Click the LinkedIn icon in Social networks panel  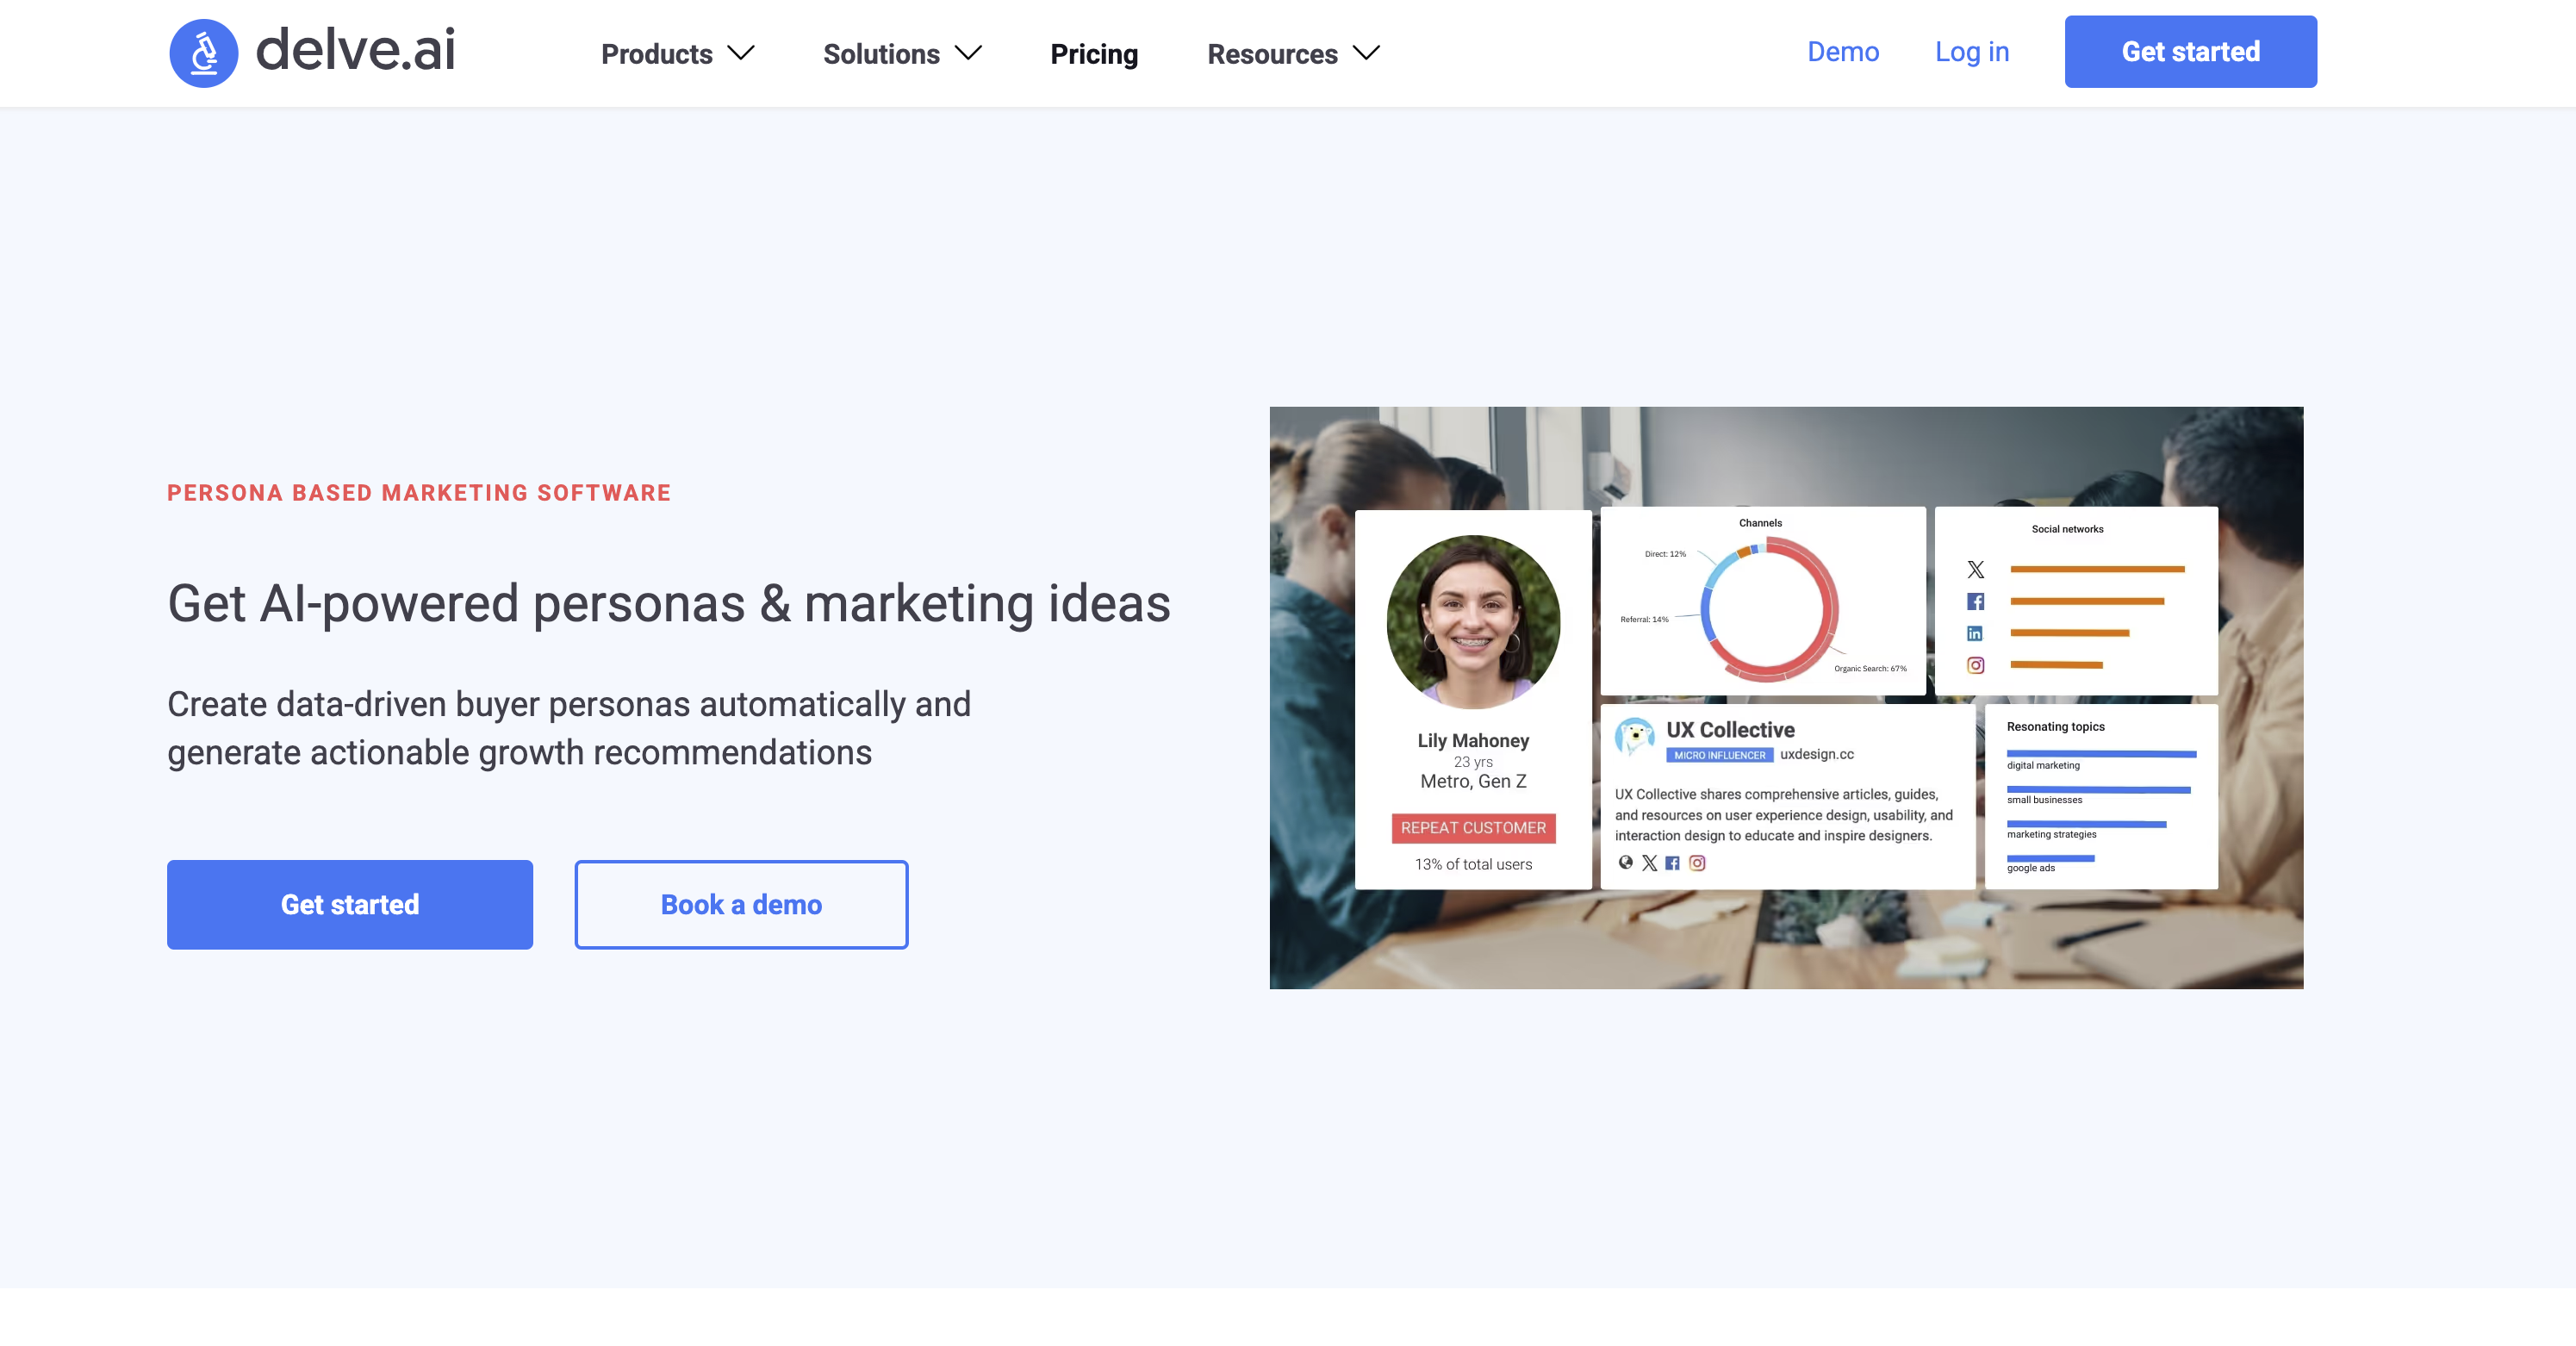pyautogui.click(x=1974, y=633)
